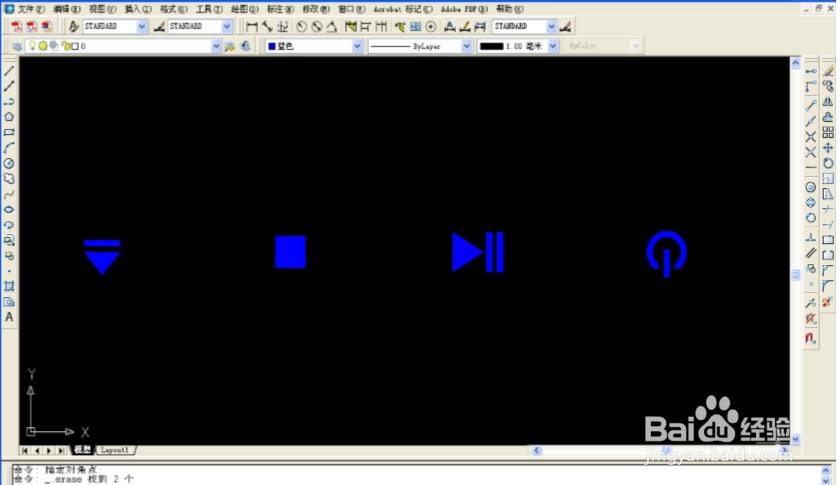
Task: Click the Diameter dimension icon
Action: pyautogui.click(x=317, y=26)
